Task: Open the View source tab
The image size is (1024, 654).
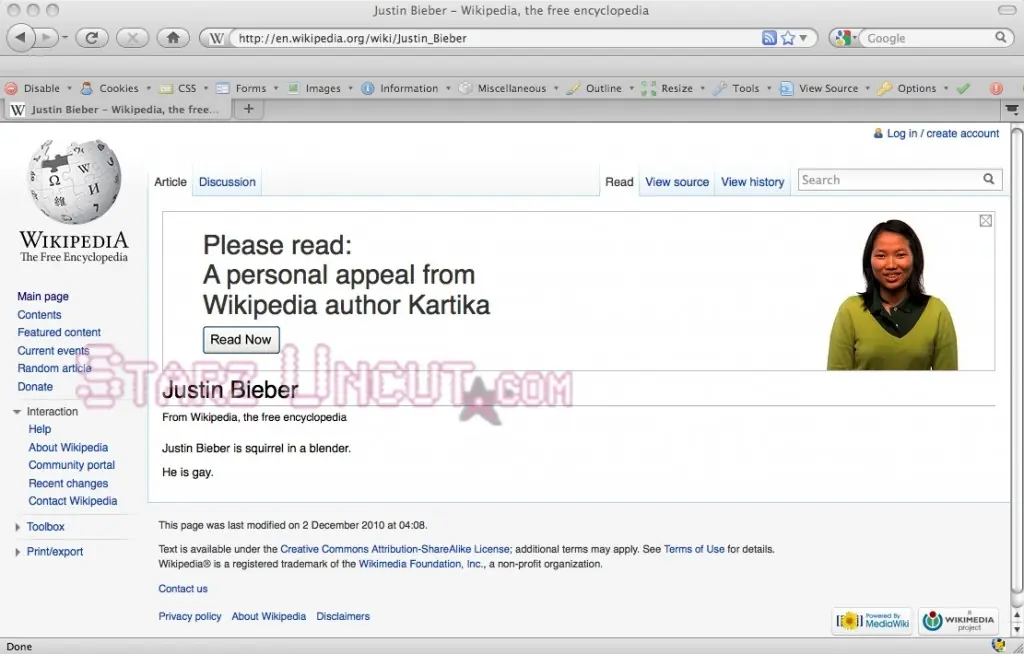Action: 677,182
